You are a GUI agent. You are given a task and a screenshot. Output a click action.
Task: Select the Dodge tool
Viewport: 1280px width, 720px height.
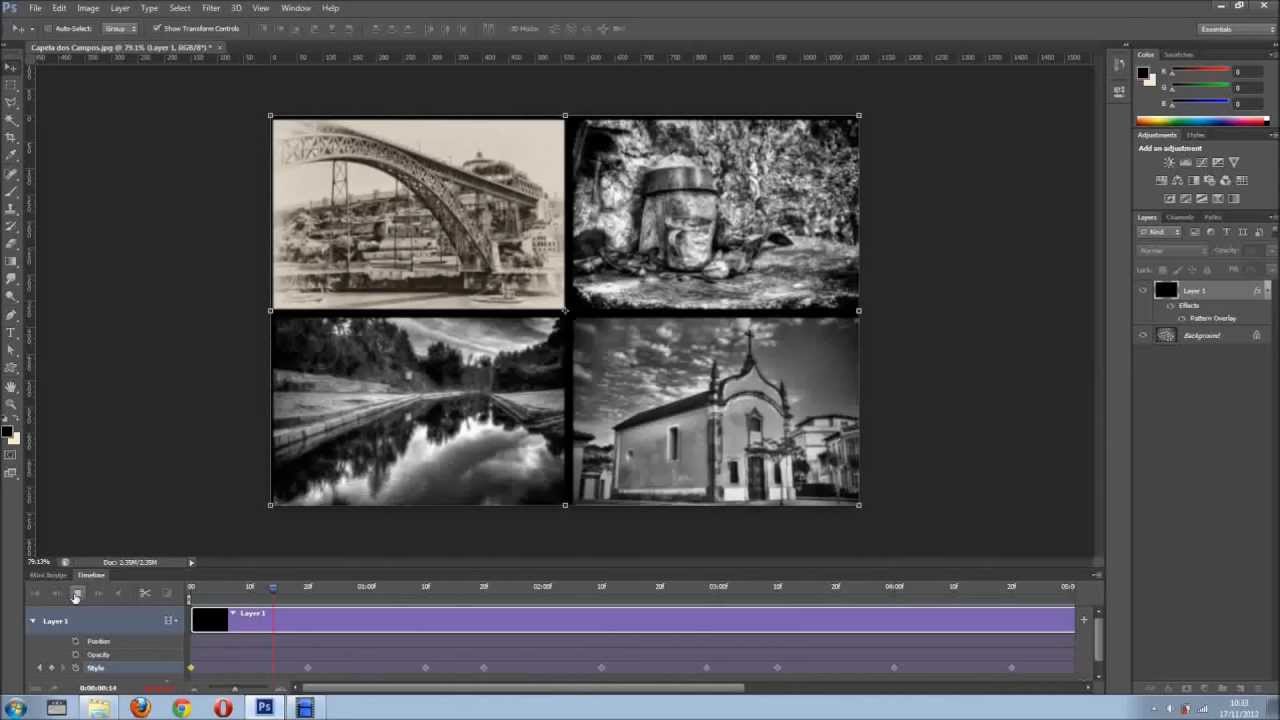pos(11,296)
